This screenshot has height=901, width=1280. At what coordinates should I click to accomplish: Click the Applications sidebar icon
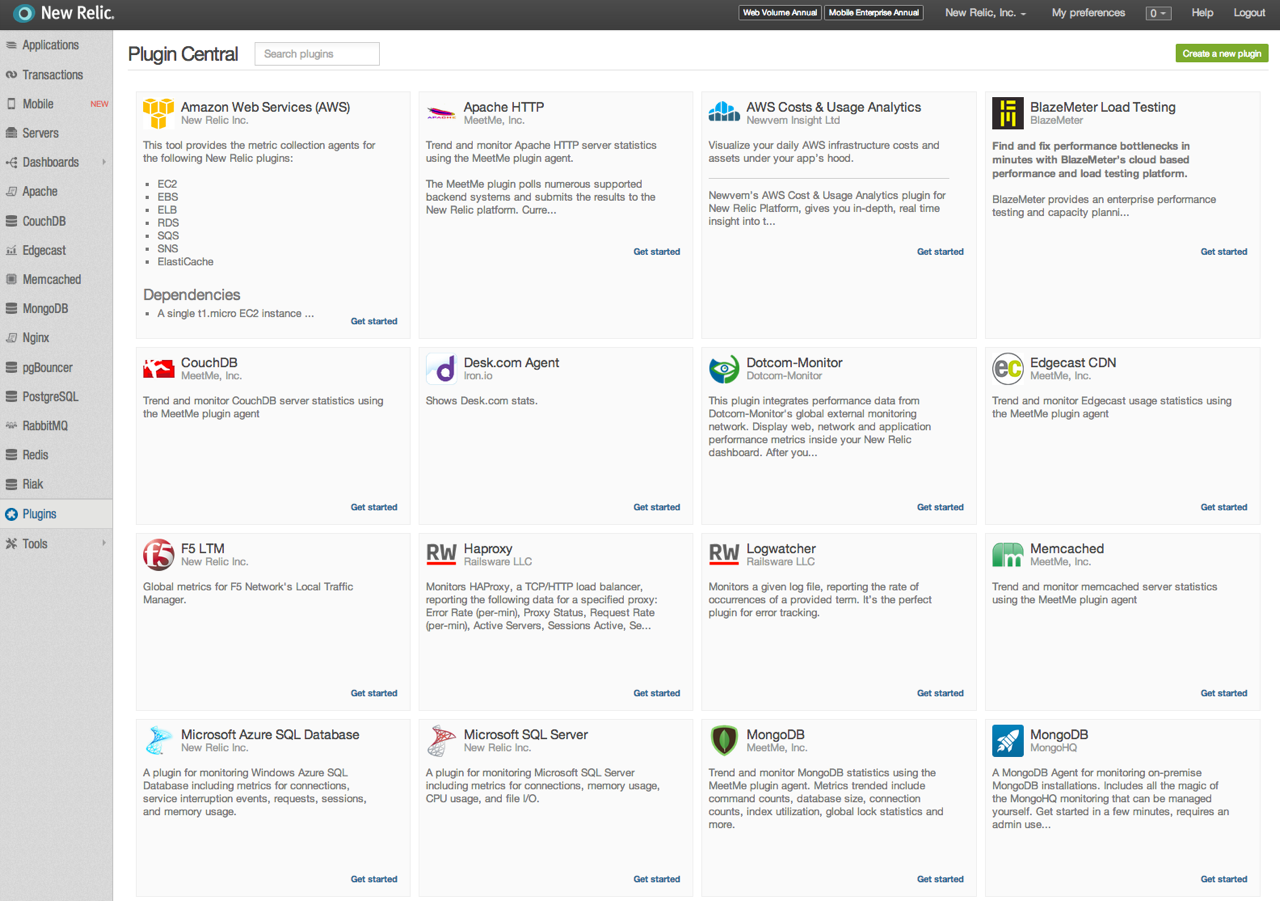[11, 45]
